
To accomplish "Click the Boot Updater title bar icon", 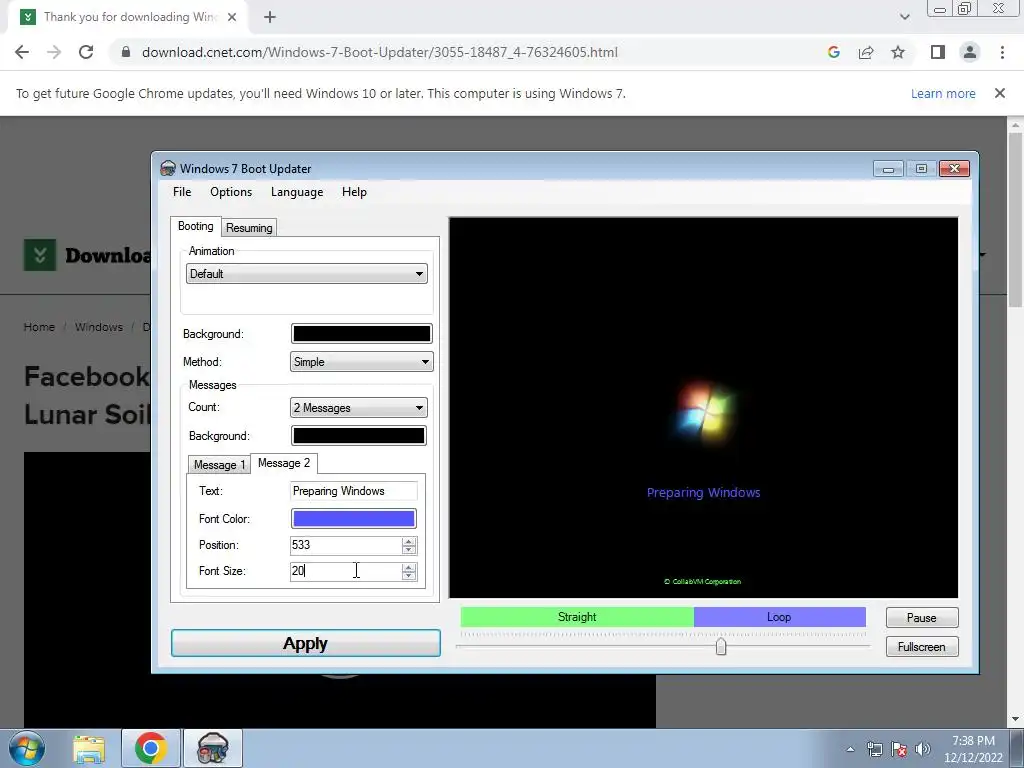I will point(168,168).
